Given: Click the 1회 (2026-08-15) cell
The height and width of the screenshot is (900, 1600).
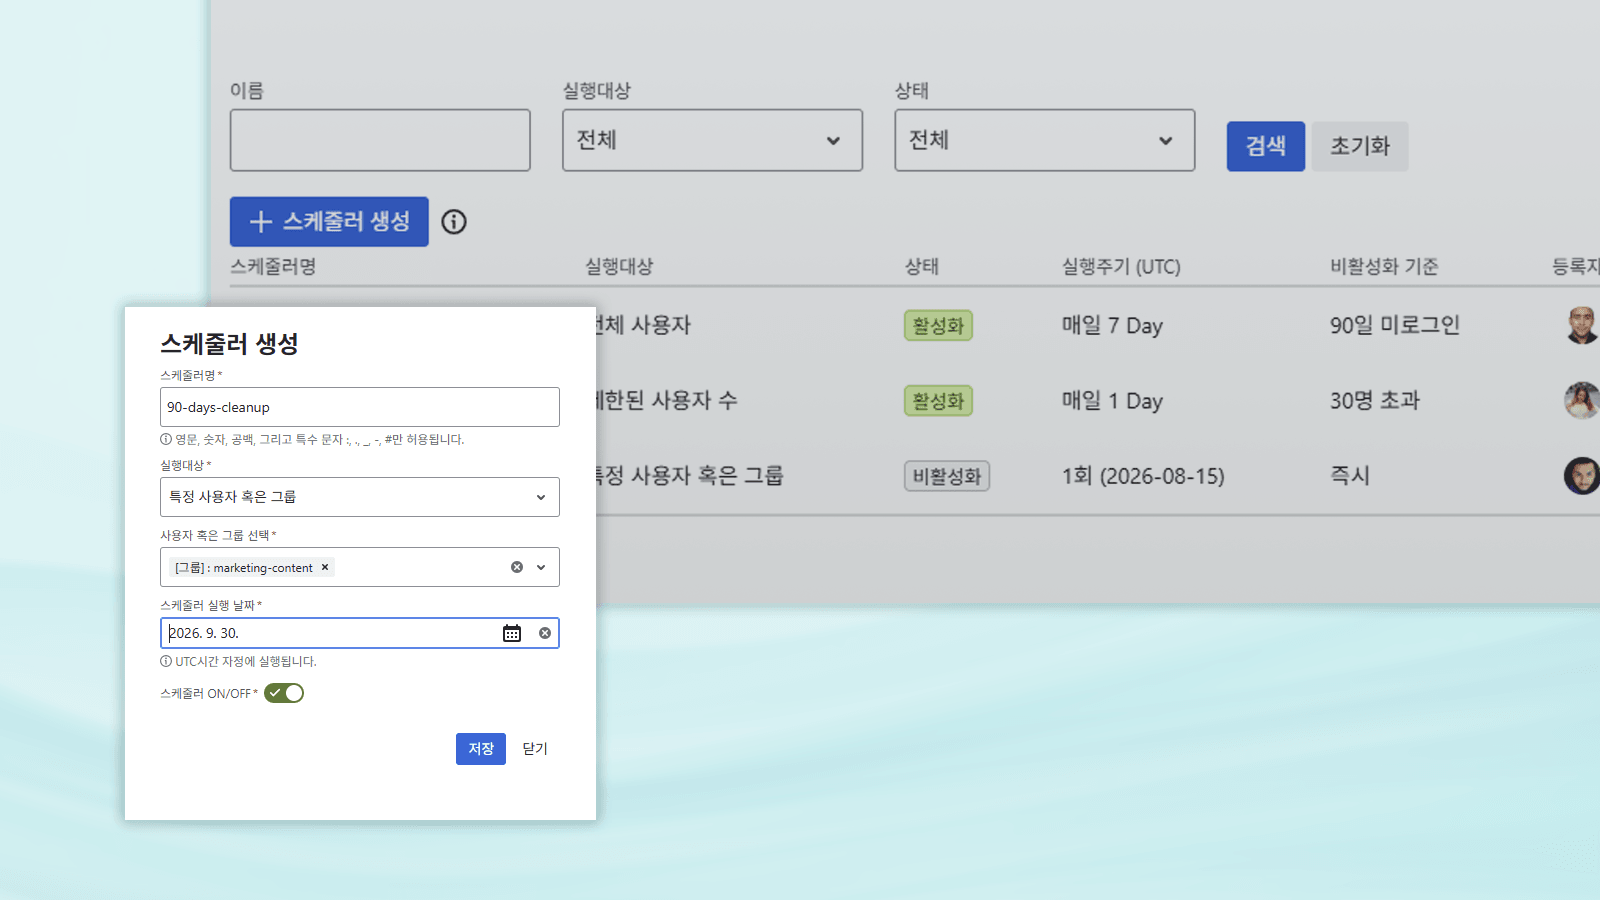Looking at the screenshot, I should [x=1143, y=476].
